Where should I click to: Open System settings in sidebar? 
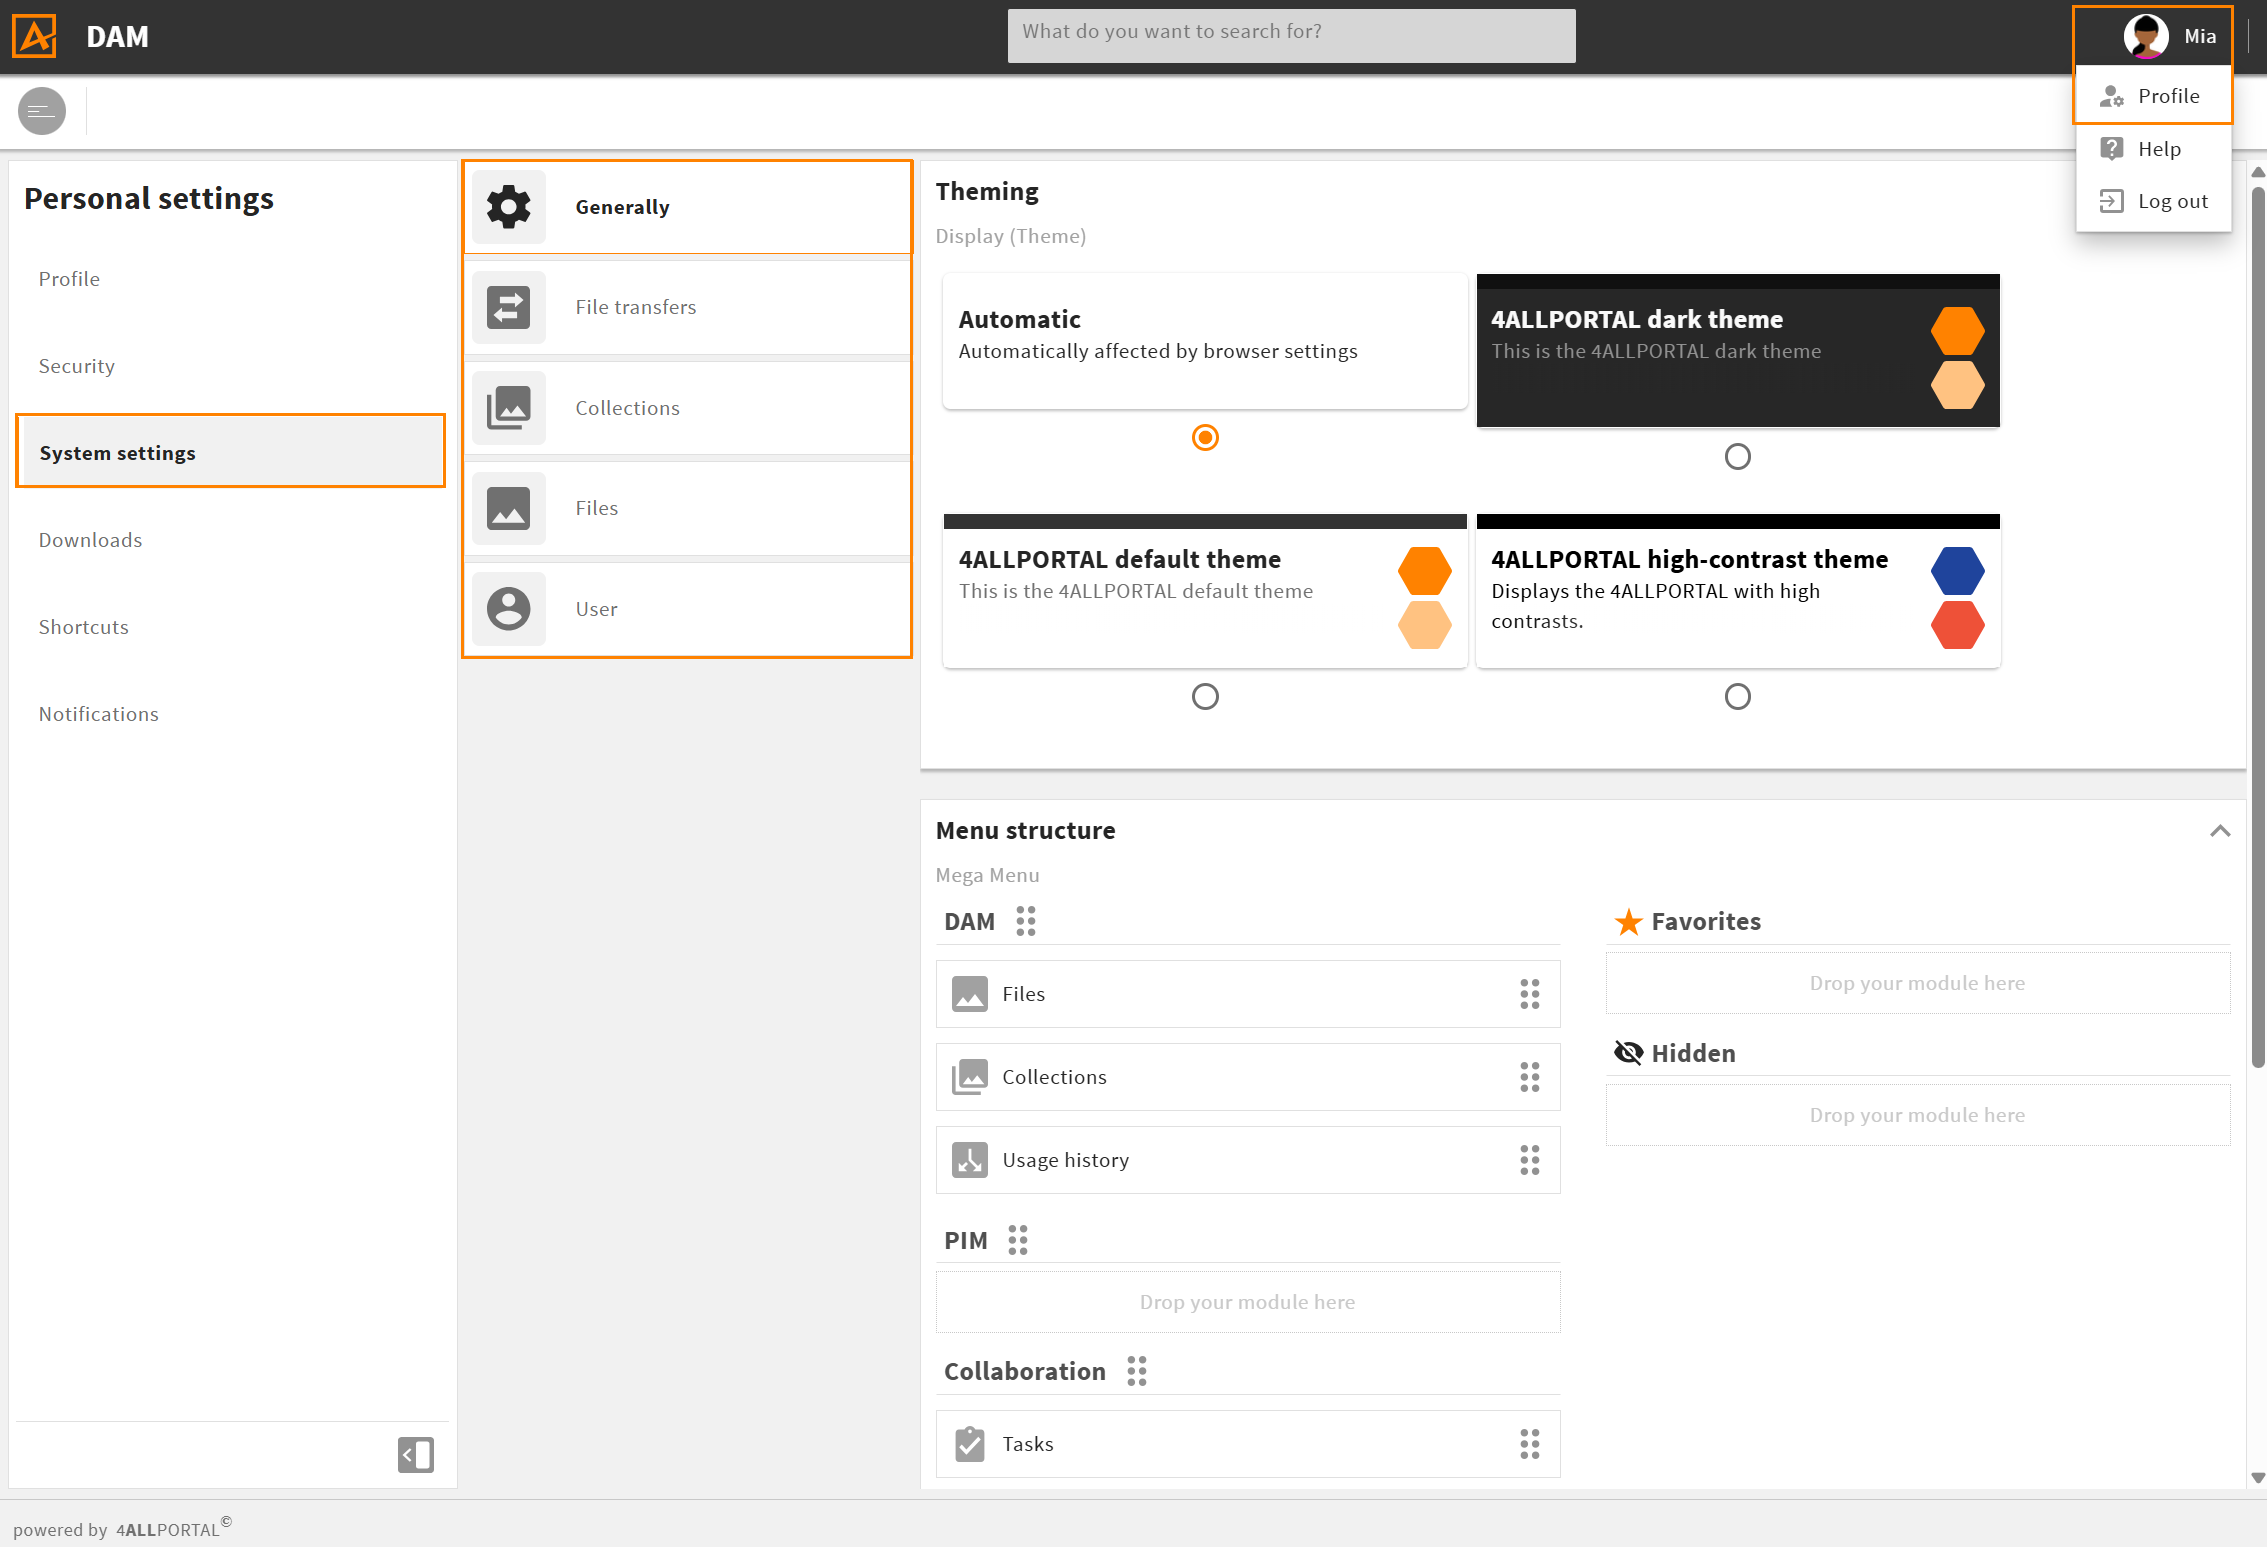click(x=231, y=452)
